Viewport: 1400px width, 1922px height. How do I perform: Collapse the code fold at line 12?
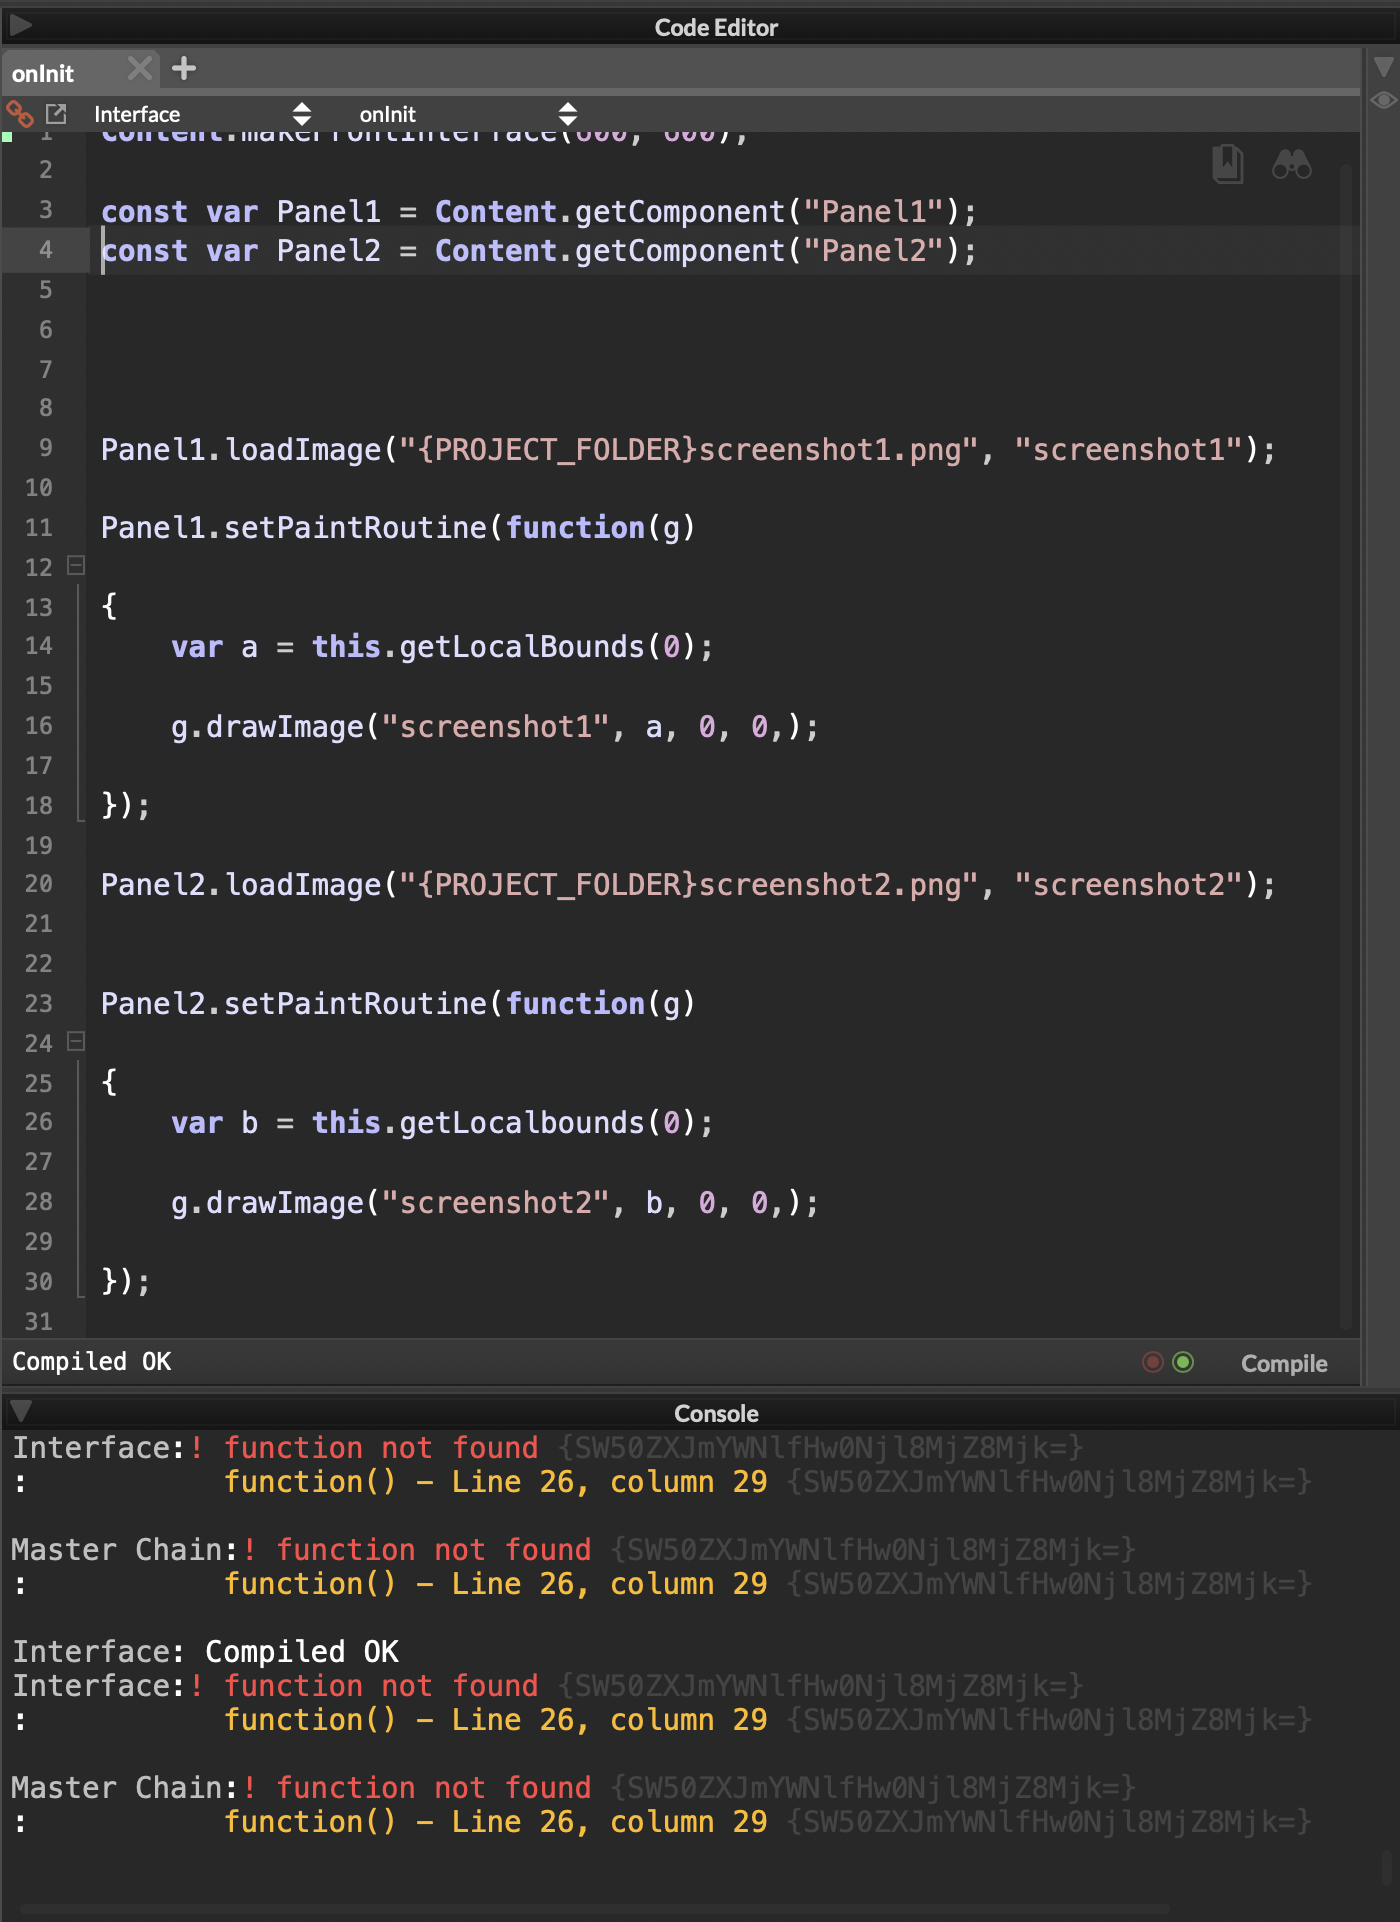[x=76, y=566]
